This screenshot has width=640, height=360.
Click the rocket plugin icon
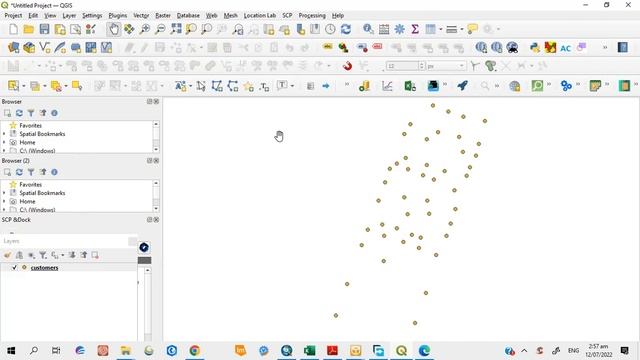click(462, 86)
